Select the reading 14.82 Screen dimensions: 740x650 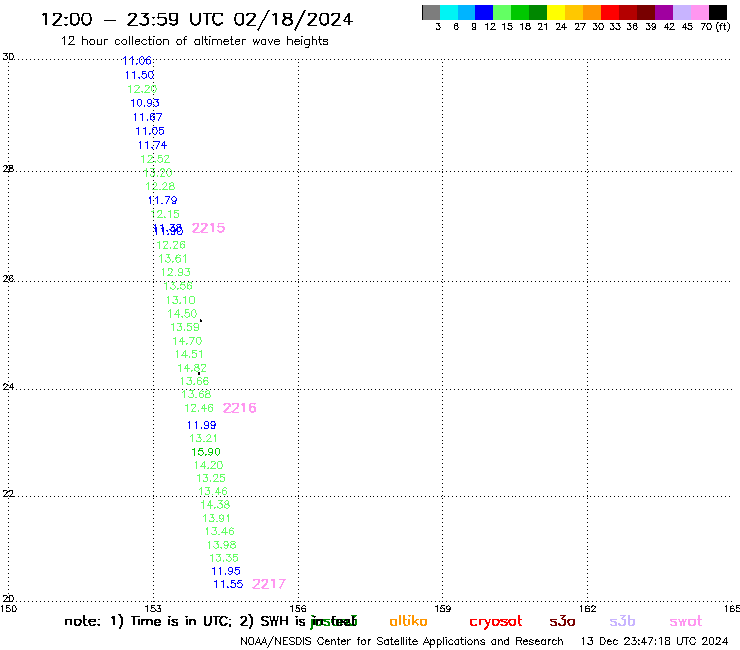coord(192,368)
